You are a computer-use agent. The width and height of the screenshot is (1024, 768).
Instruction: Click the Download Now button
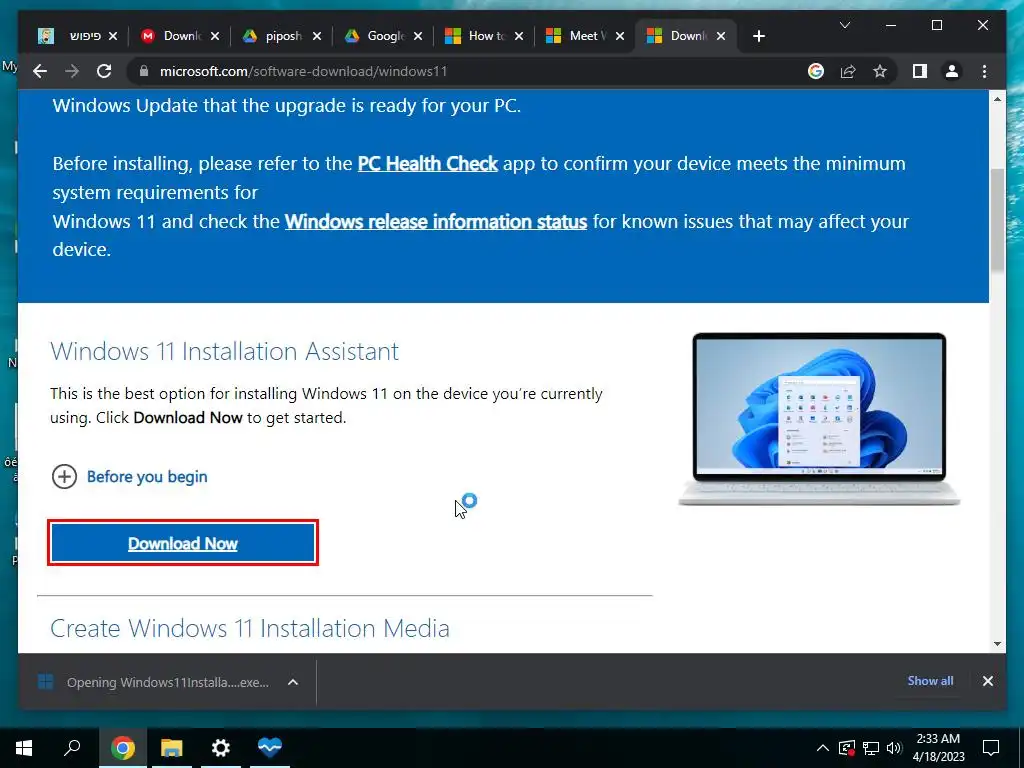point(183,543)
